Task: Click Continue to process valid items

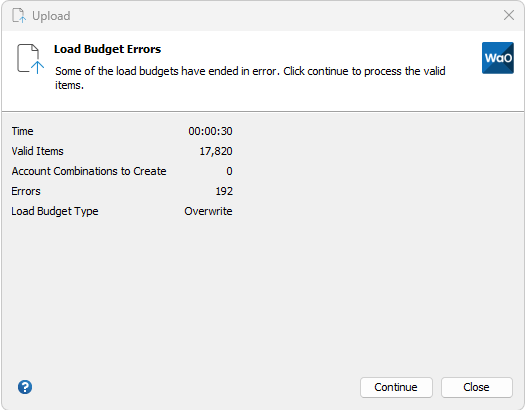Action: coord(396,387)
